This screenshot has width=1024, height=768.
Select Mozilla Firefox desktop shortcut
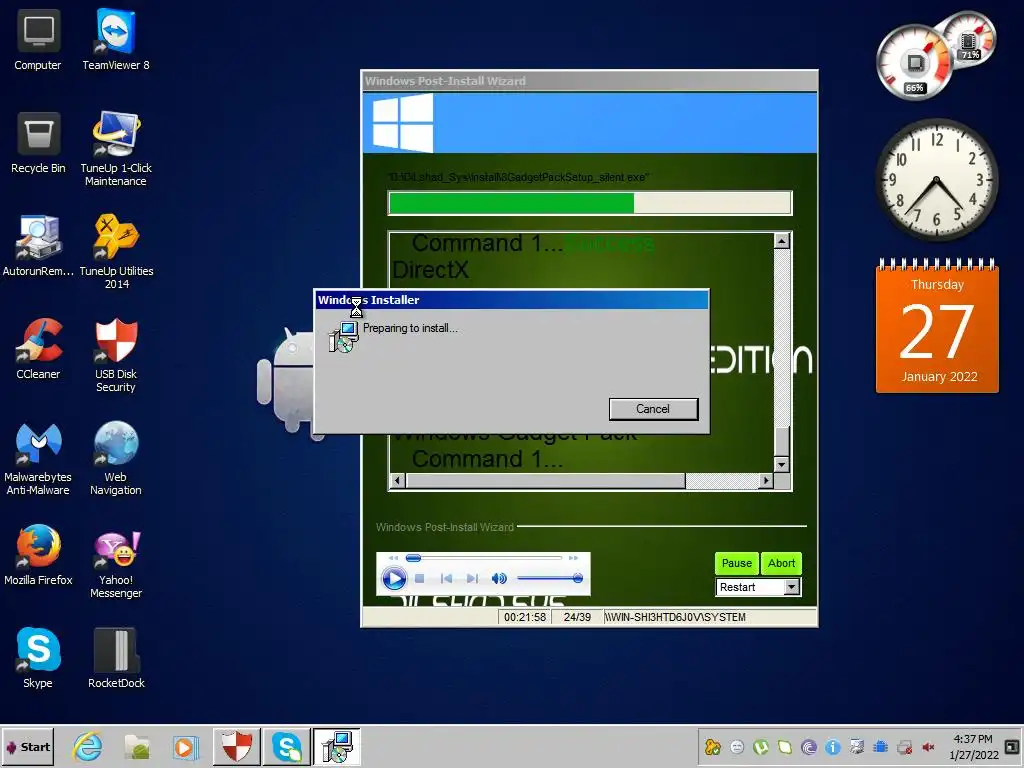(38, 555)
